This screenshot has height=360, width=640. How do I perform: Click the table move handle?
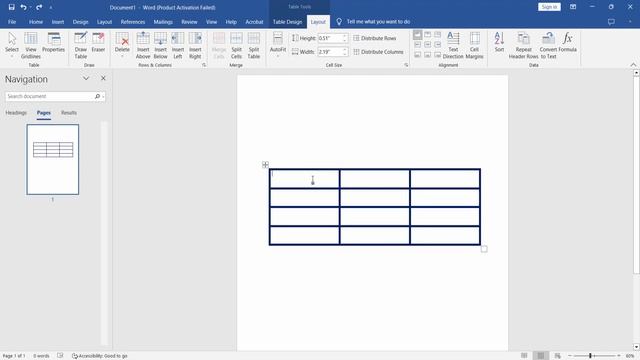coord(265,164)
